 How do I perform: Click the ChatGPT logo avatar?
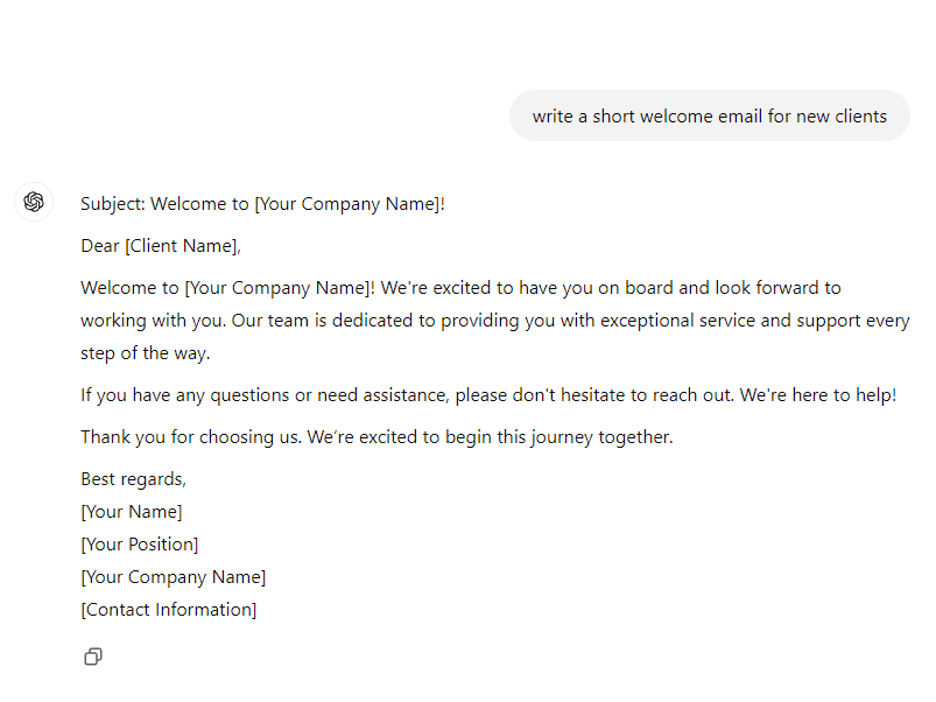point(34,202)
